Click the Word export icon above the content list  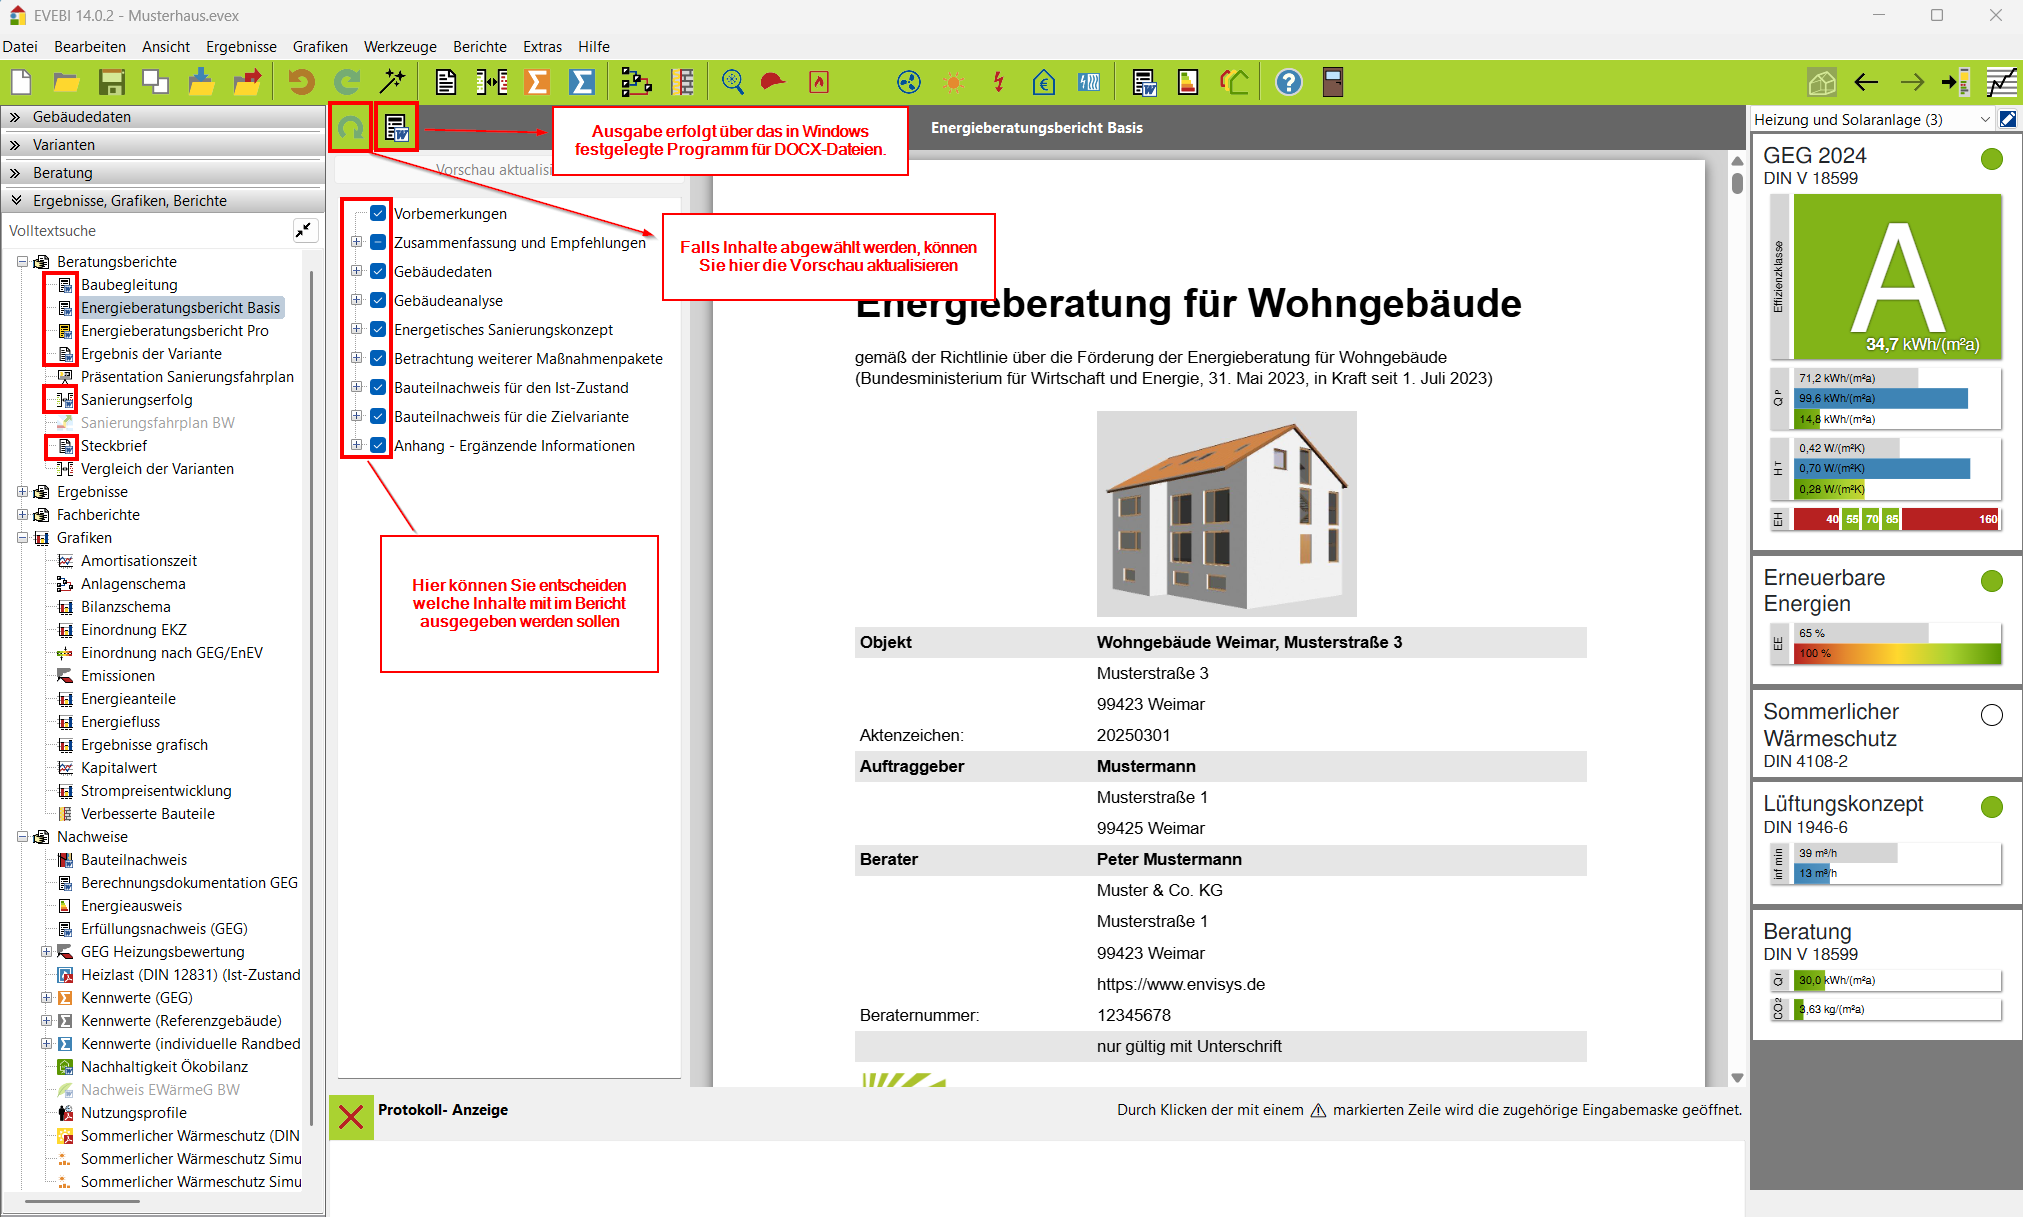point(397,128)
